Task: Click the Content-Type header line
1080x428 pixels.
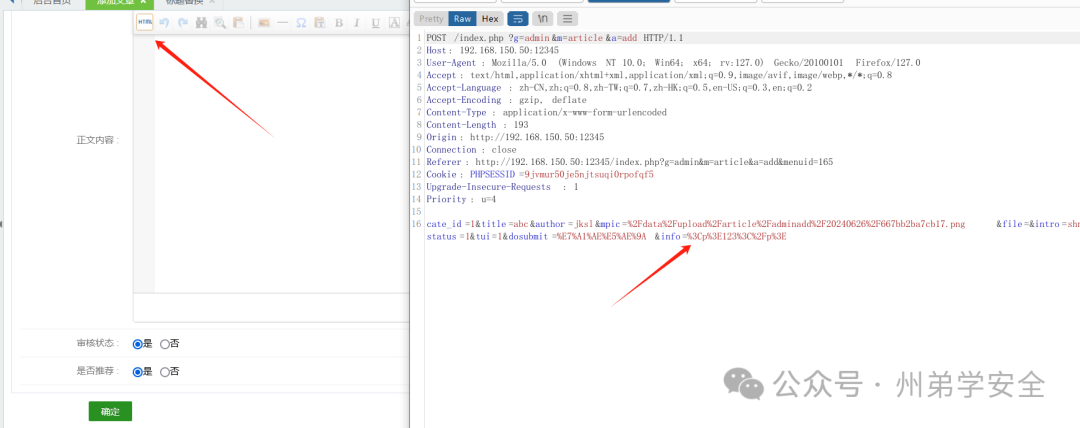Action: pyautogui.click(x=546, y=112)
